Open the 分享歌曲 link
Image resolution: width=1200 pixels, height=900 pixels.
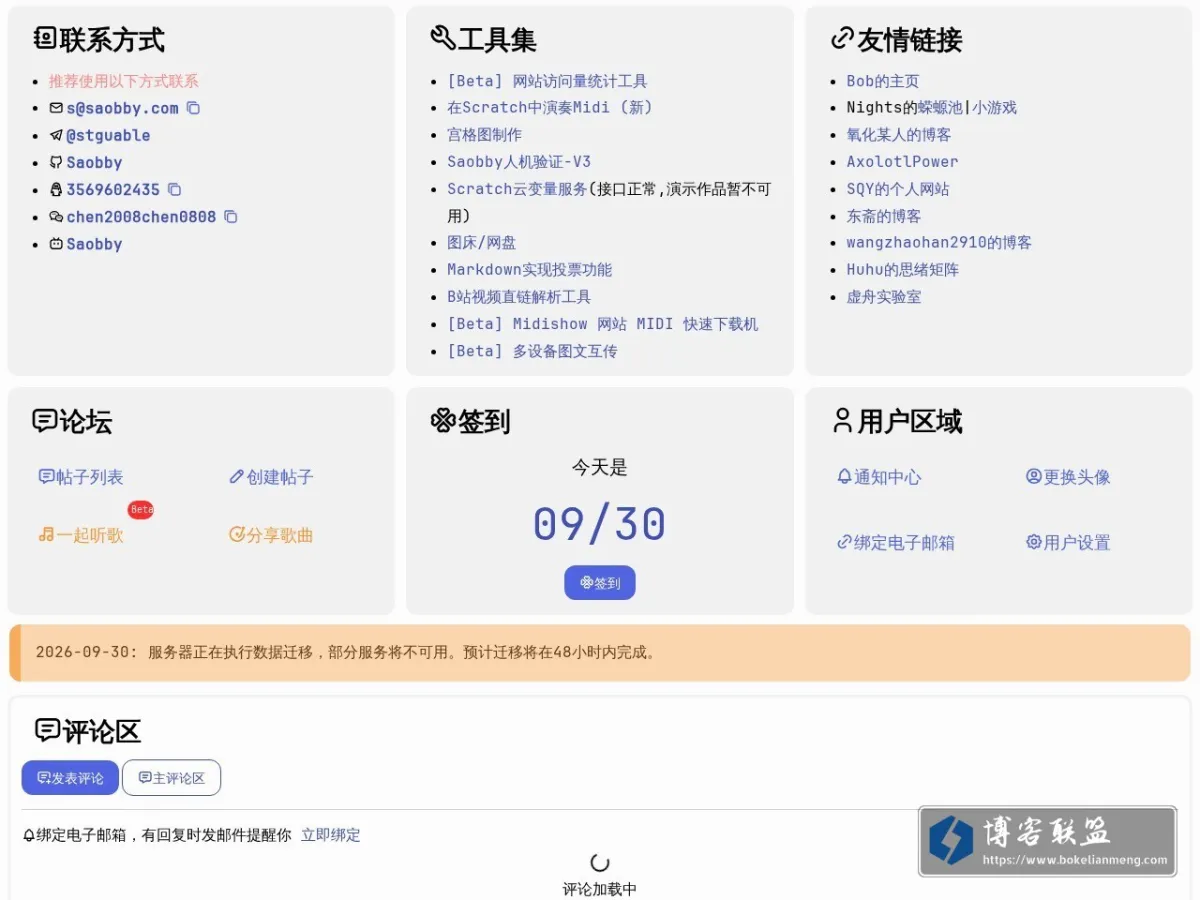click(x=271, y=535)
